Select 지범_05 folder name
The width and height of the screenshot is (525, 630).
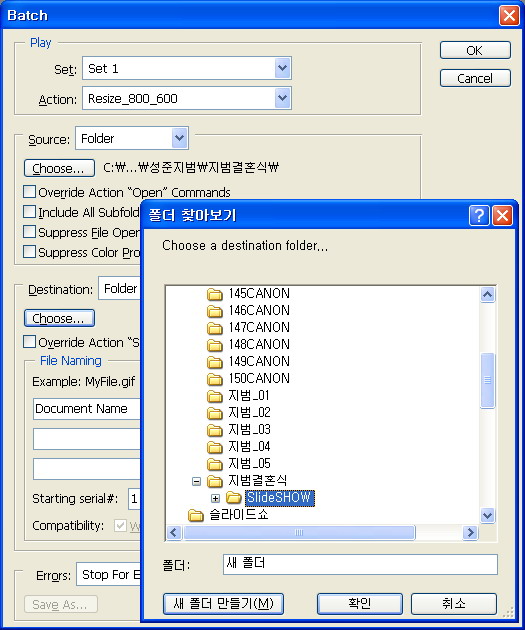click(x=249, y=464)
